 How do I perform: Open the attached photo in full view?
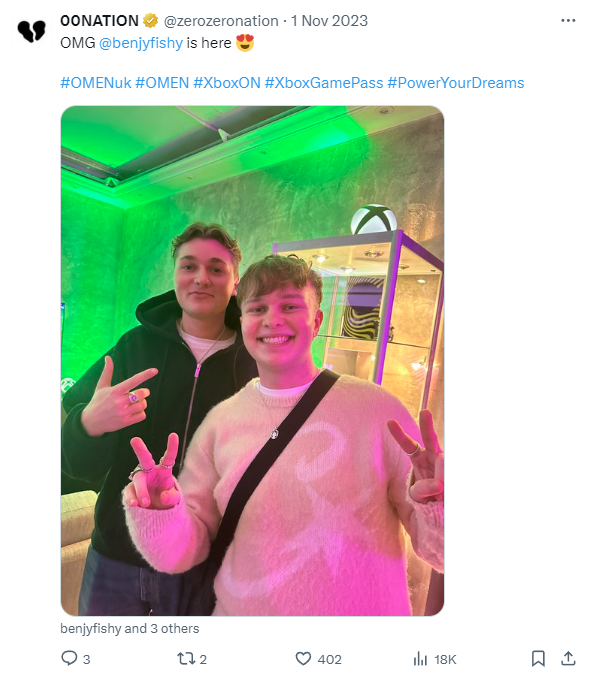point(252,361)
